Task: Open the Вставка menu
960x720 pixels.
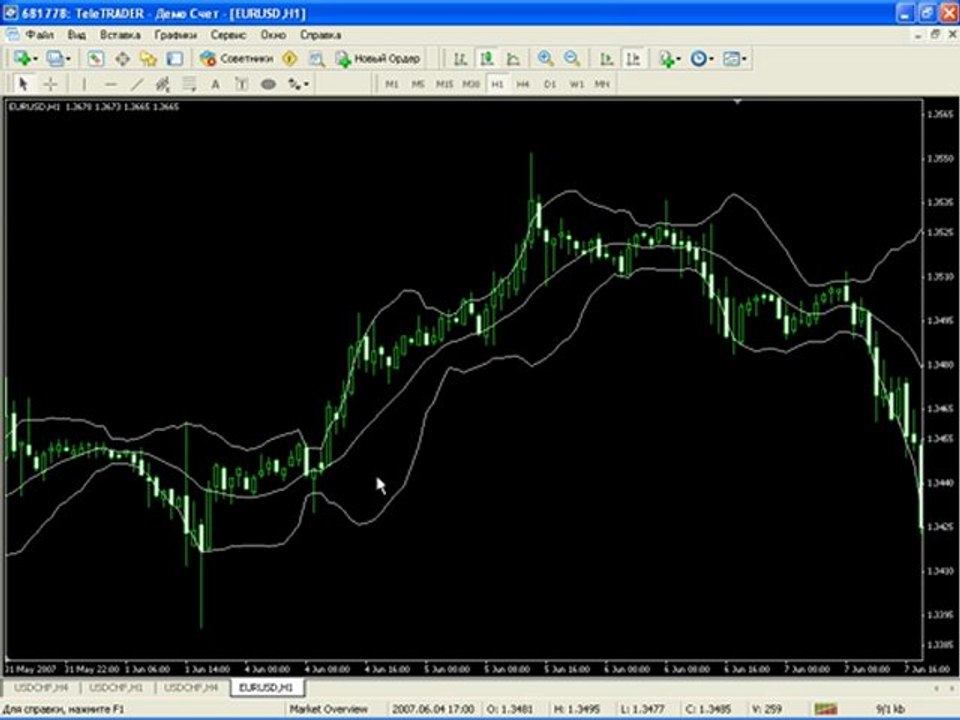Action: coord(120,35)
